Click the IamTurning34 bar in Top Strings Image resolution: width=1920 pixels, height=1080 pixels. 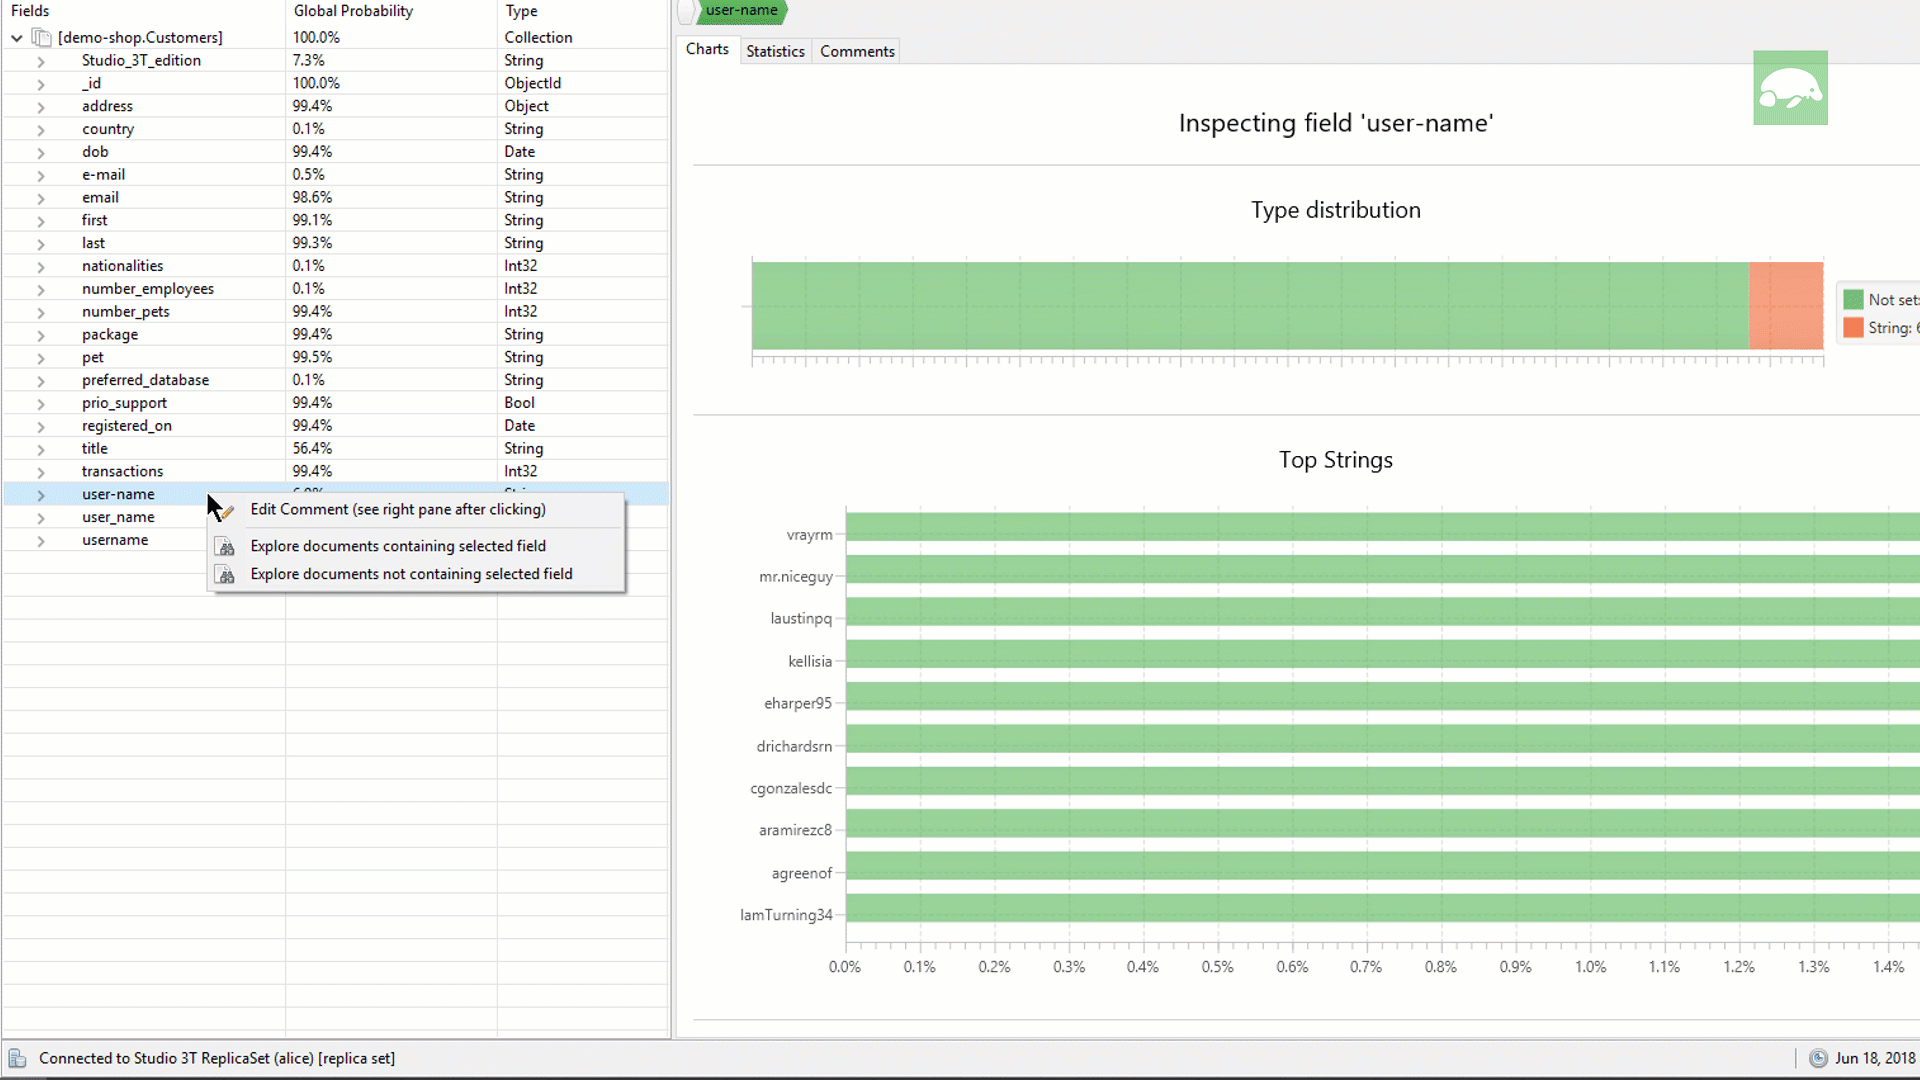1382,907
